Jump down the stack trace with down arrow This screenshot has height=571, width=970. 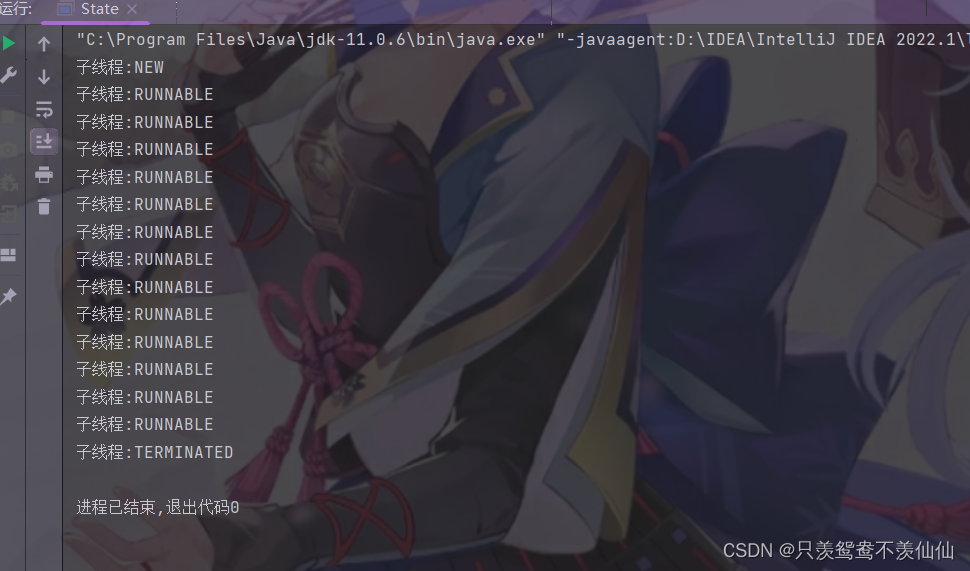tap(44, 77)
